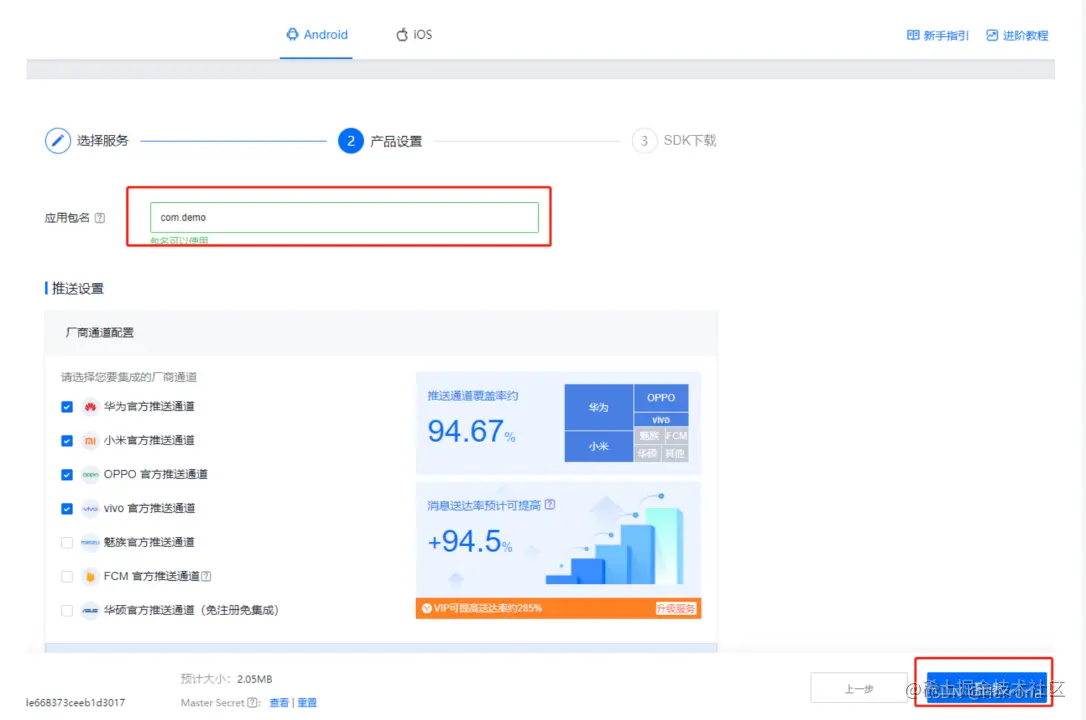Click the 预计大小 2.05MB text
The image size is (1086, 720).
click(226, 679)
